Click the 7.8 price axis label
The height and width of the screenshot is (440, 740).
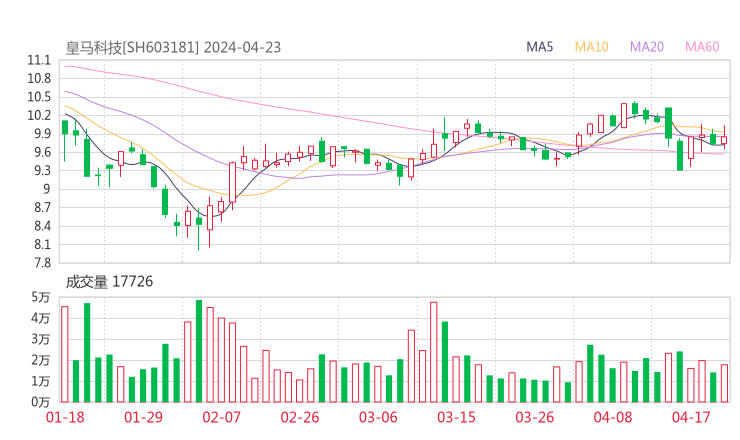pos(42,263)
